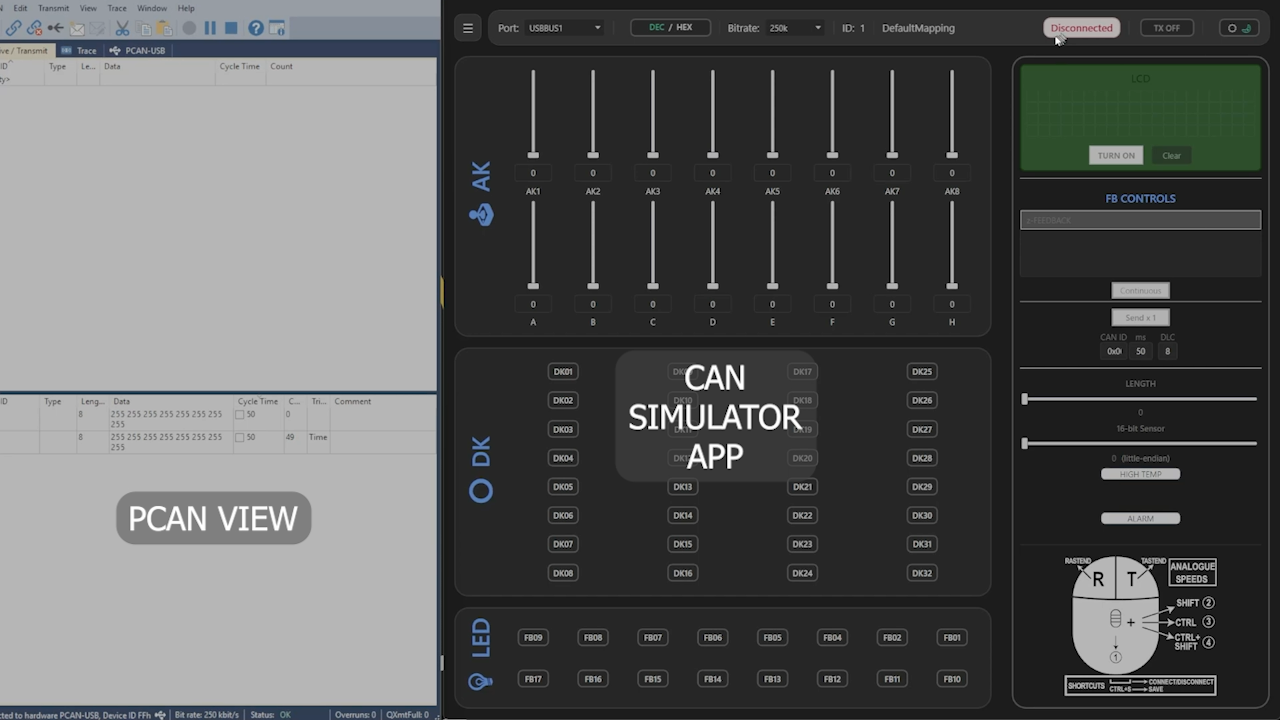
Task: Click the Cycle Time column header in receive list
Action: pos(240,66)
